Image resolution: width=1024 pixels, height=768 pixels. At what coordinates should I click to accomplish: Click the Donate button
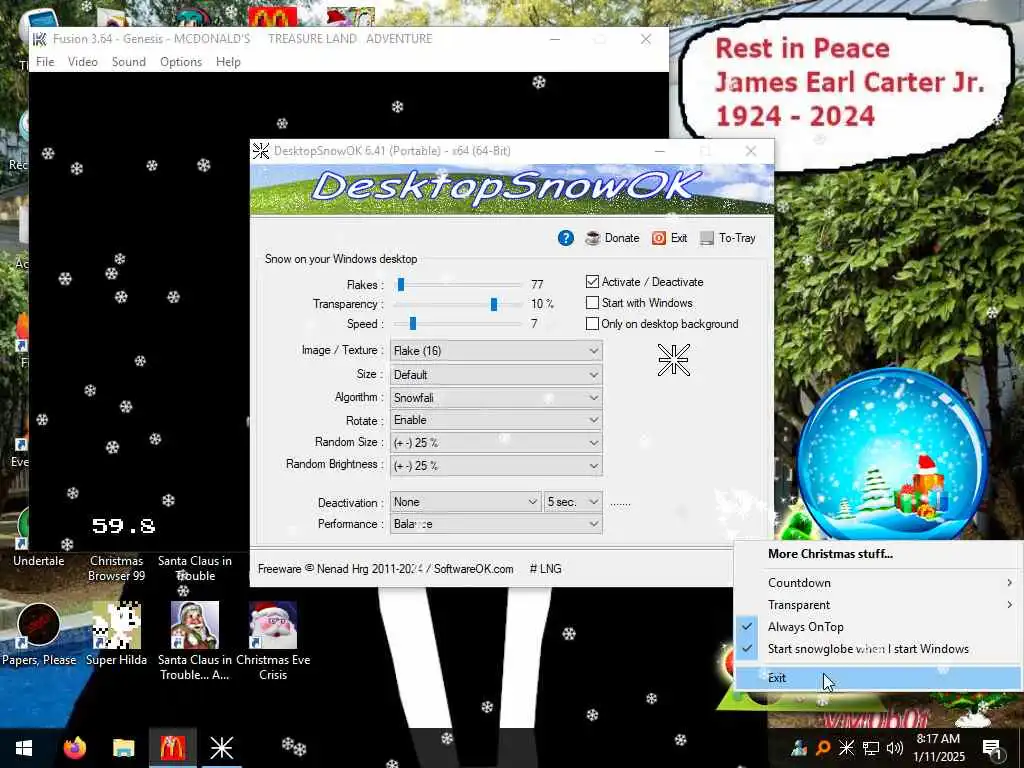612,238
